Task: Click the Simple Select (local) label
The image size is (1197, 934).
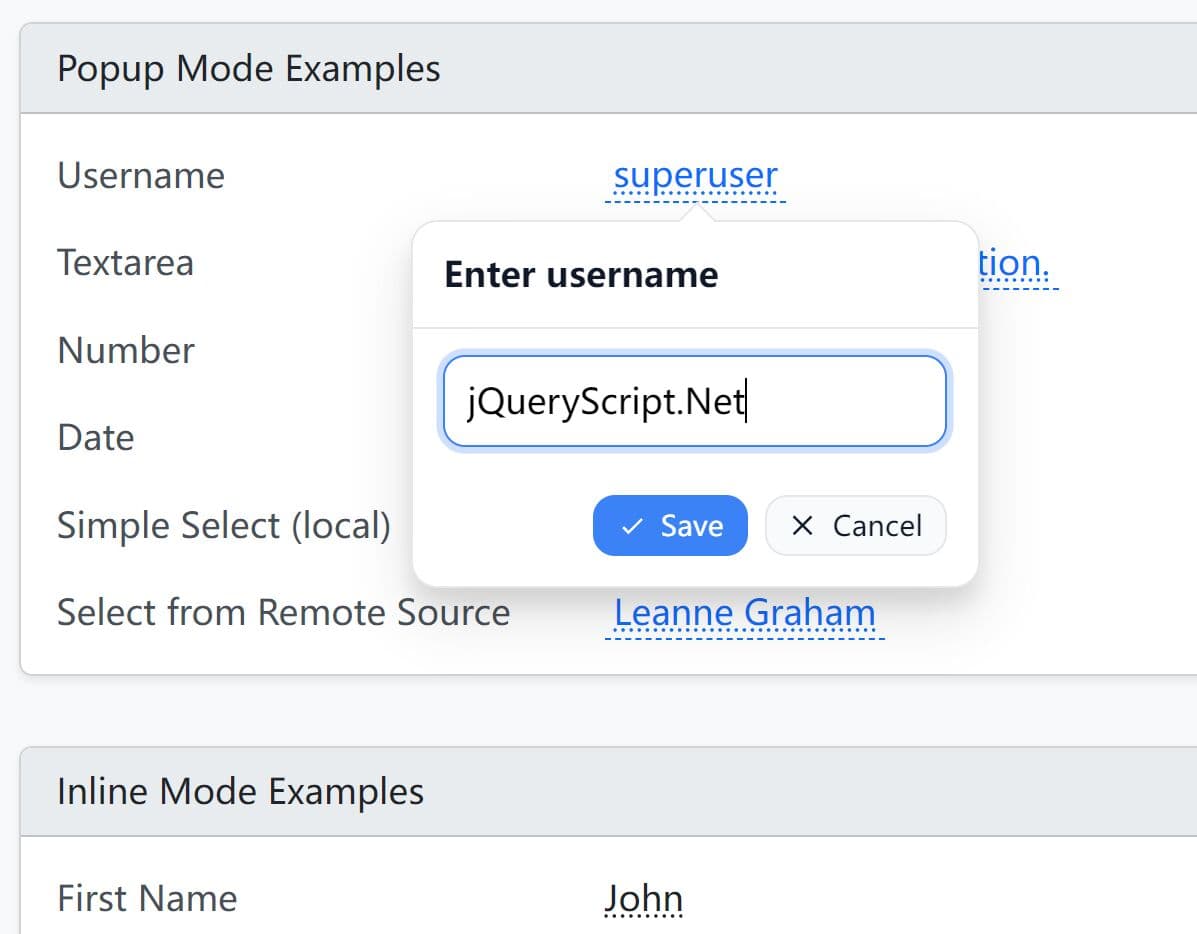Action: 222,524
